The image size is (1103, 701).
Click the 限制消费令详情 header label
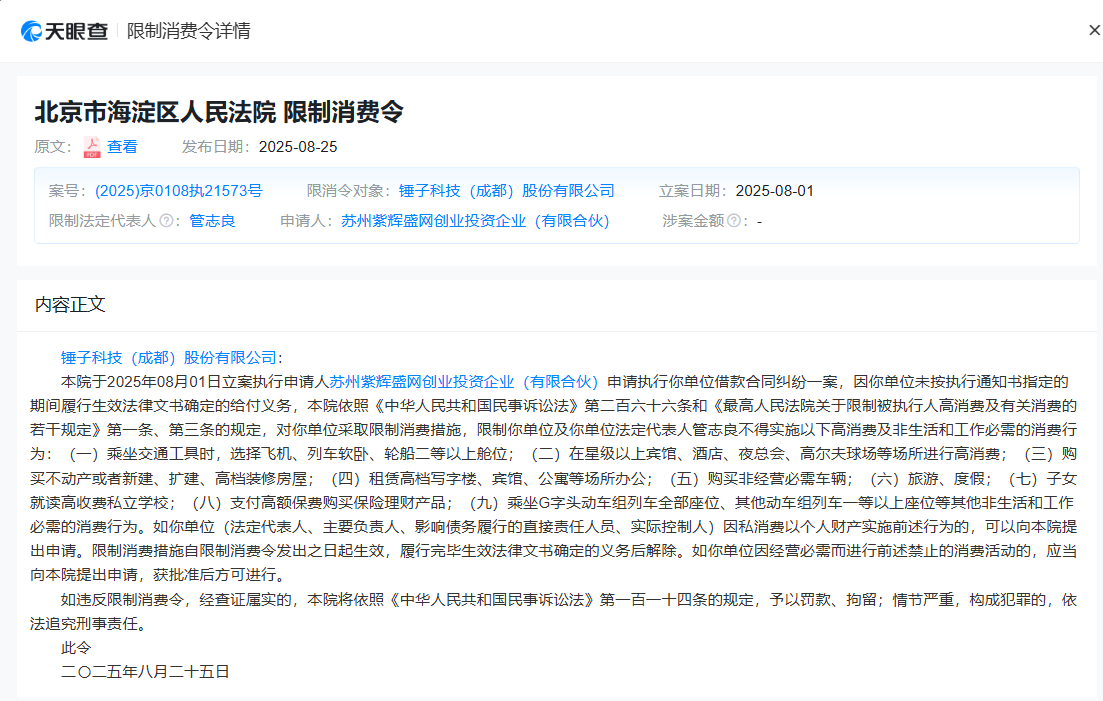(189, 31)
